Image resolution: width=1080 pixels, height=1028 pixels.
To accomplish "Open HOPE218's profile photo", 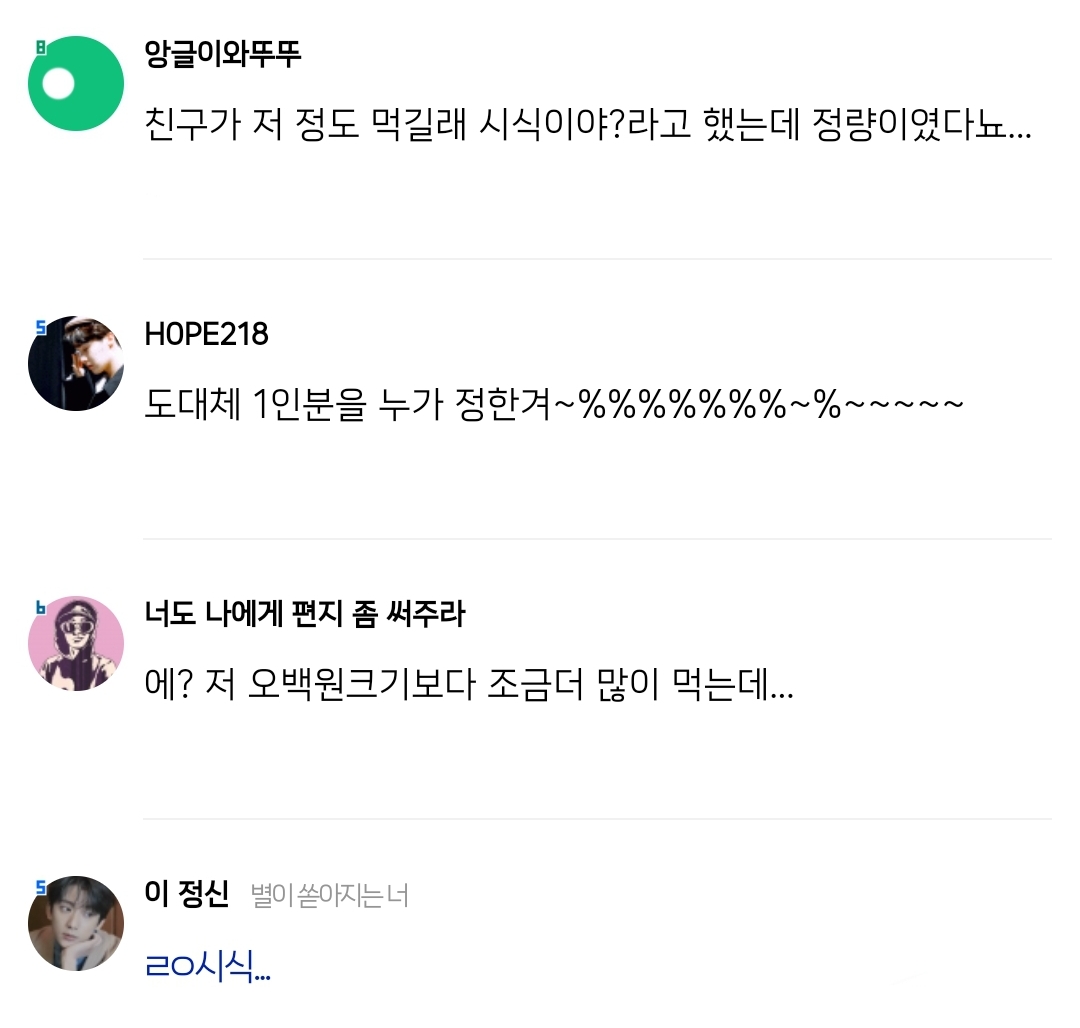I will (x=76, y=363).
